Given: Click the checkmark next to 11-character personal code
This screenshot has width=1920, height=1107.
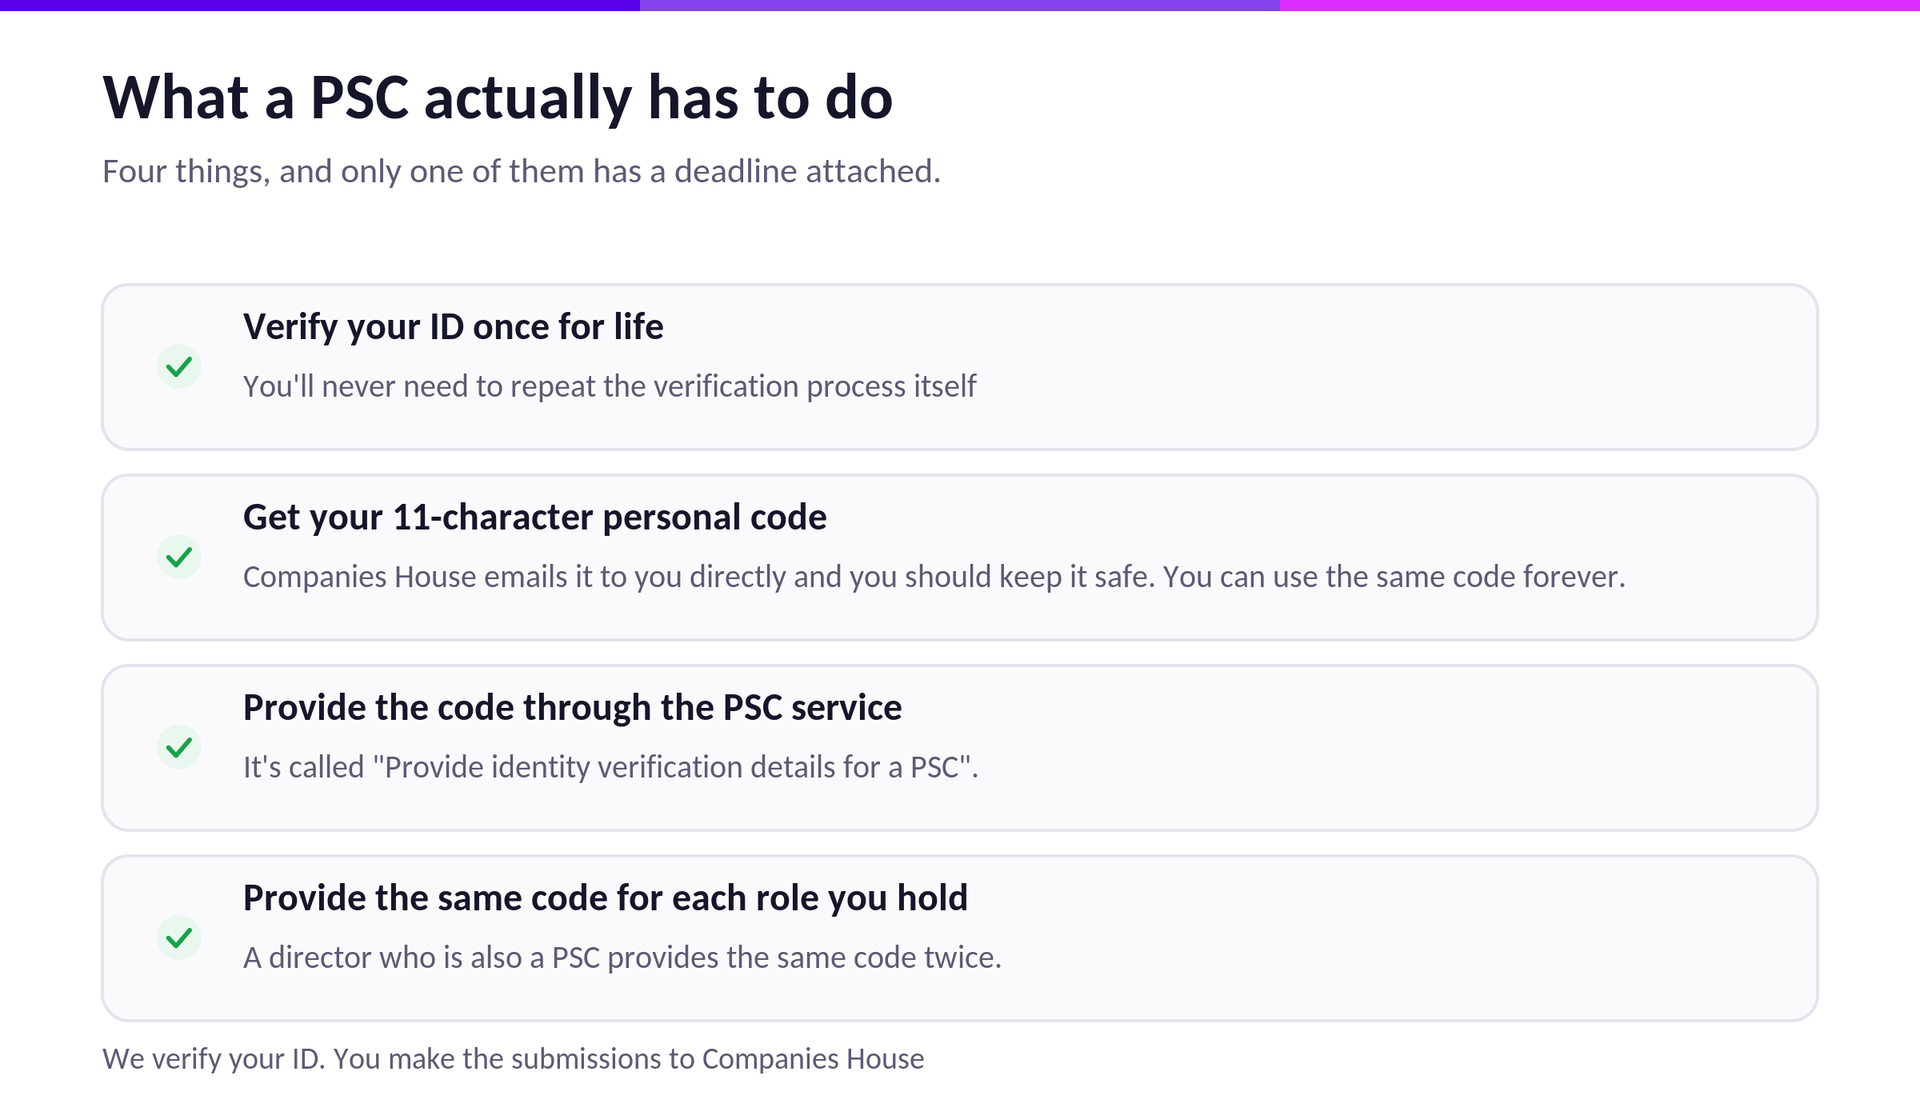Looking at the screenshot, I should point(179,557).
